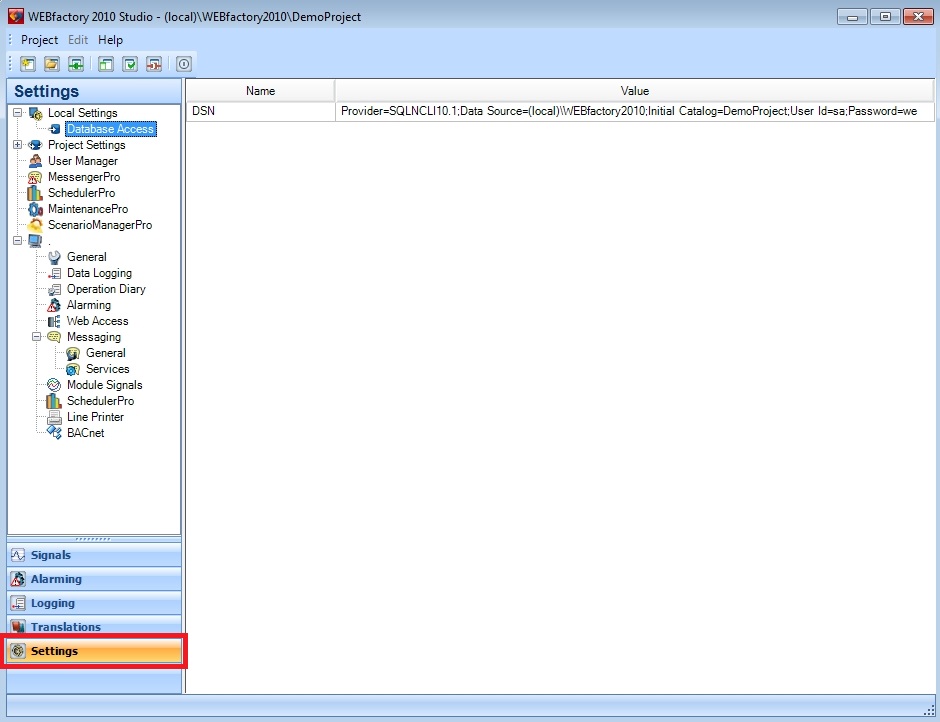Open the Help menu
This screenshot has height=722, width=940.
click(110, 40)
